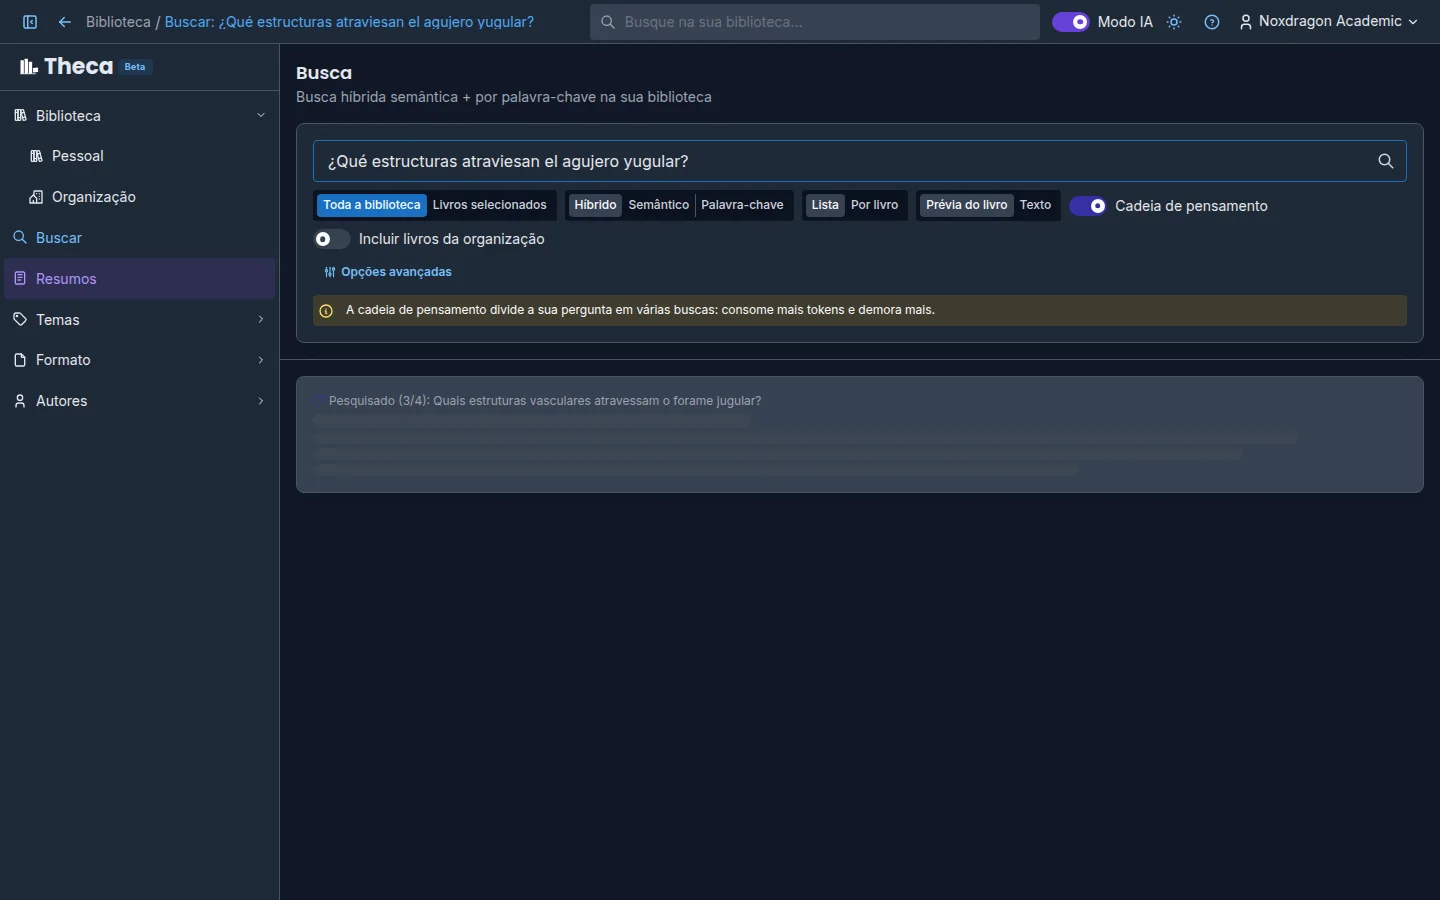The width and height of the screenshot is (1440, 900).
Task: Submit search with magnifier icon in query box
Action: (x=1386, y=161)
